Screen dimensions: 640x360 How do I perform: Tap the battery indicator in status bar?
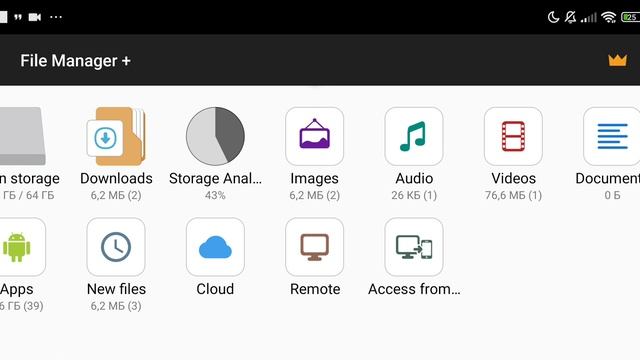click(x=630, y=17)
